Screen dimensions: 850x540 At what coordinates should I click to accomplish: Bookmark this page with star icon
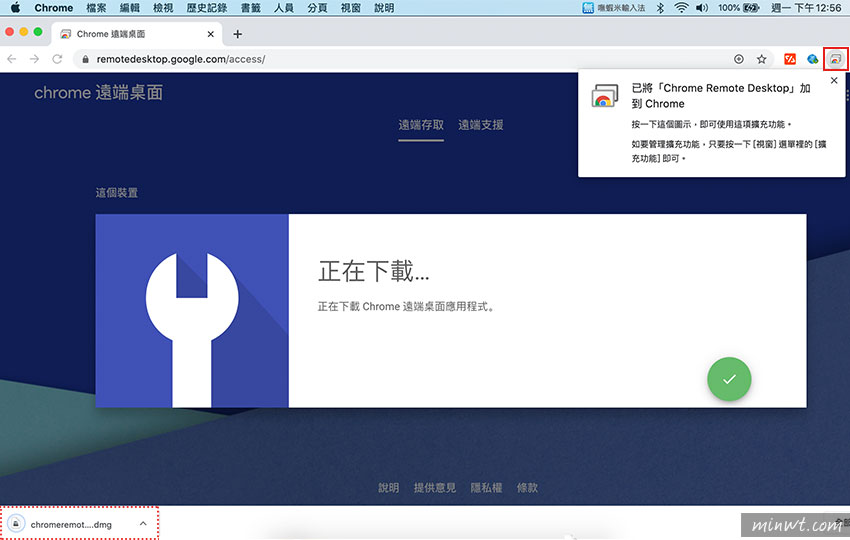(x=762, y=59)
